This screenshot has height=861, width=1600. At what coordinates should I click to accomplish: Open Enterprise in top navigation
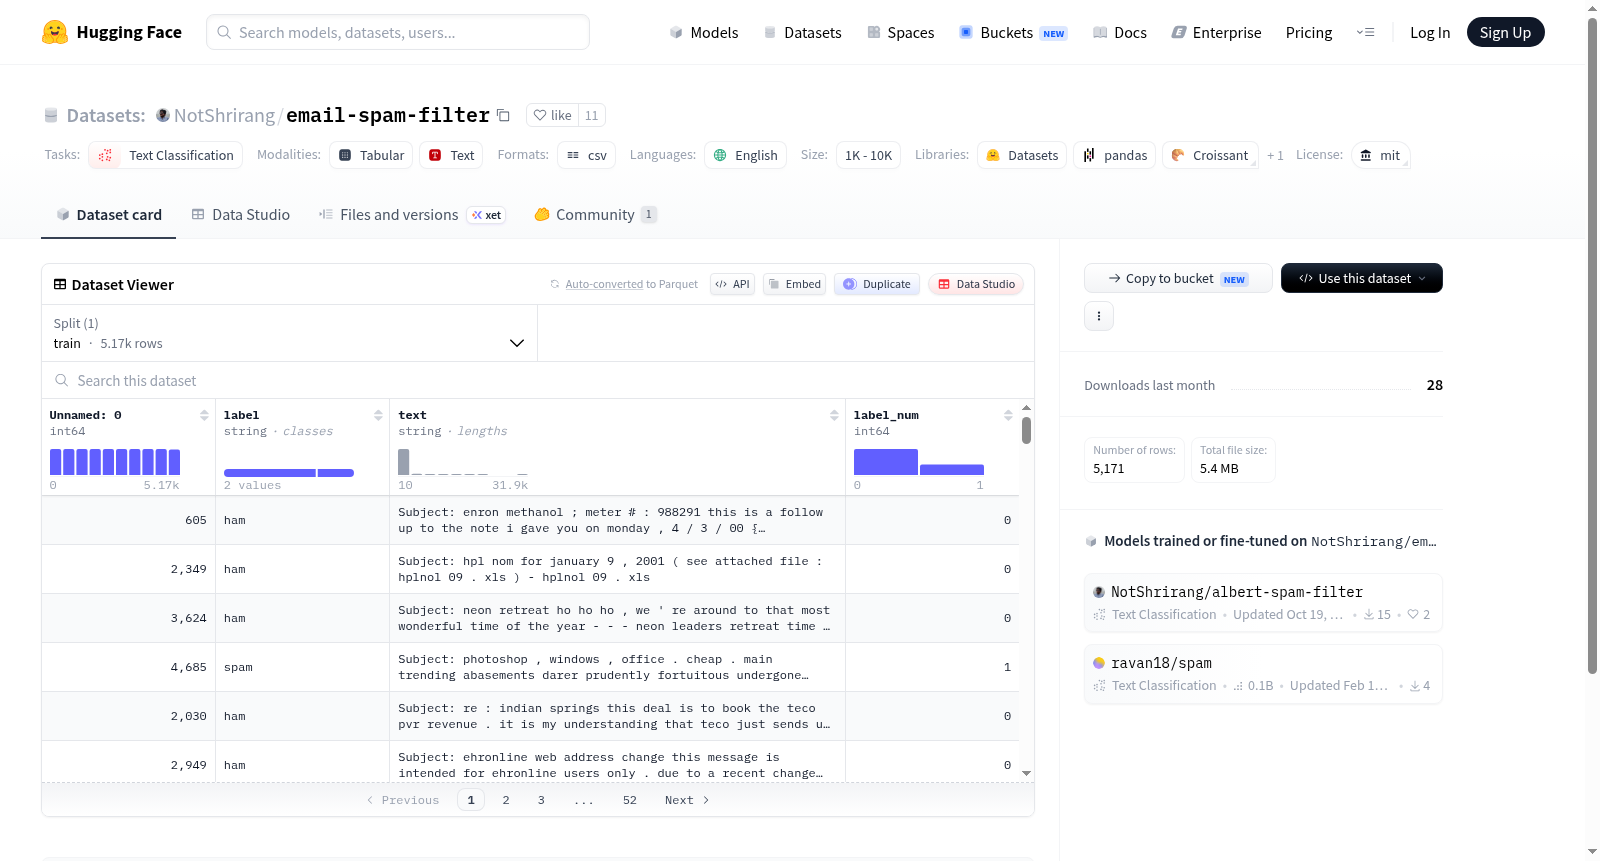pyautogui.click(x=1216, y=33)
